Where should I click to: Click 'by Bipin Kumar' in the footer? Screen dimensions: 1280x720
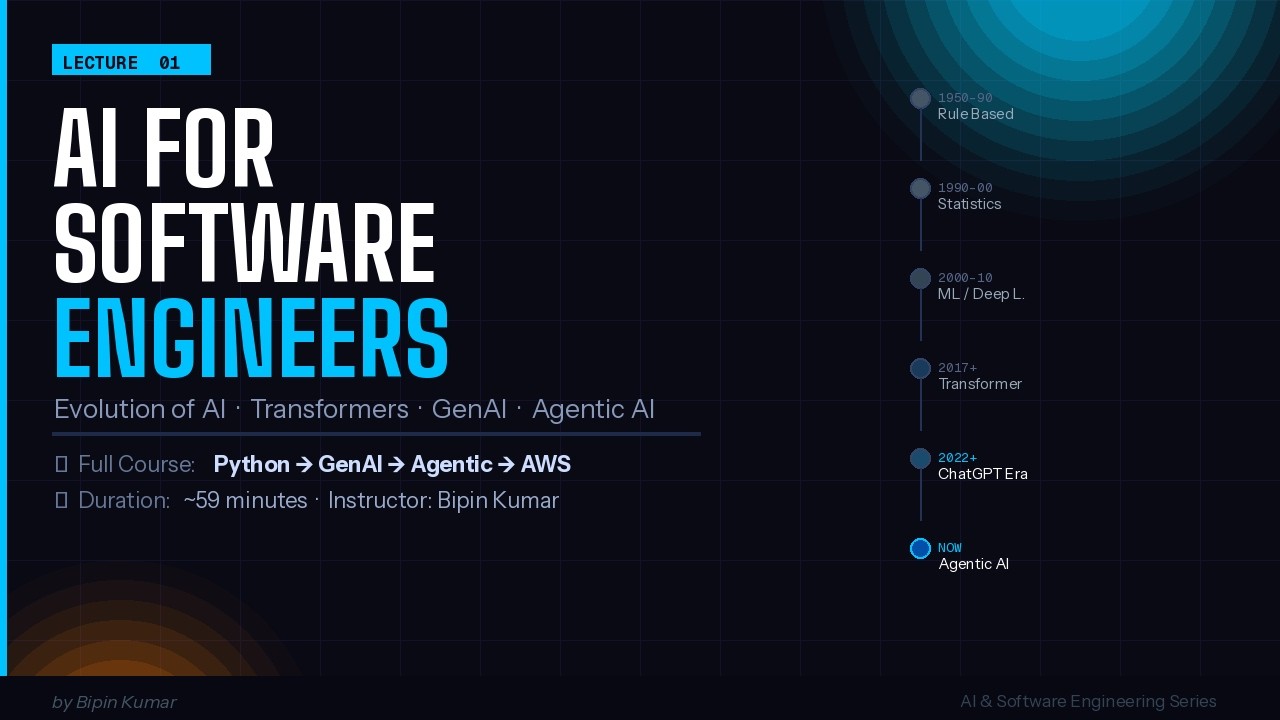(x=114, y=702)
